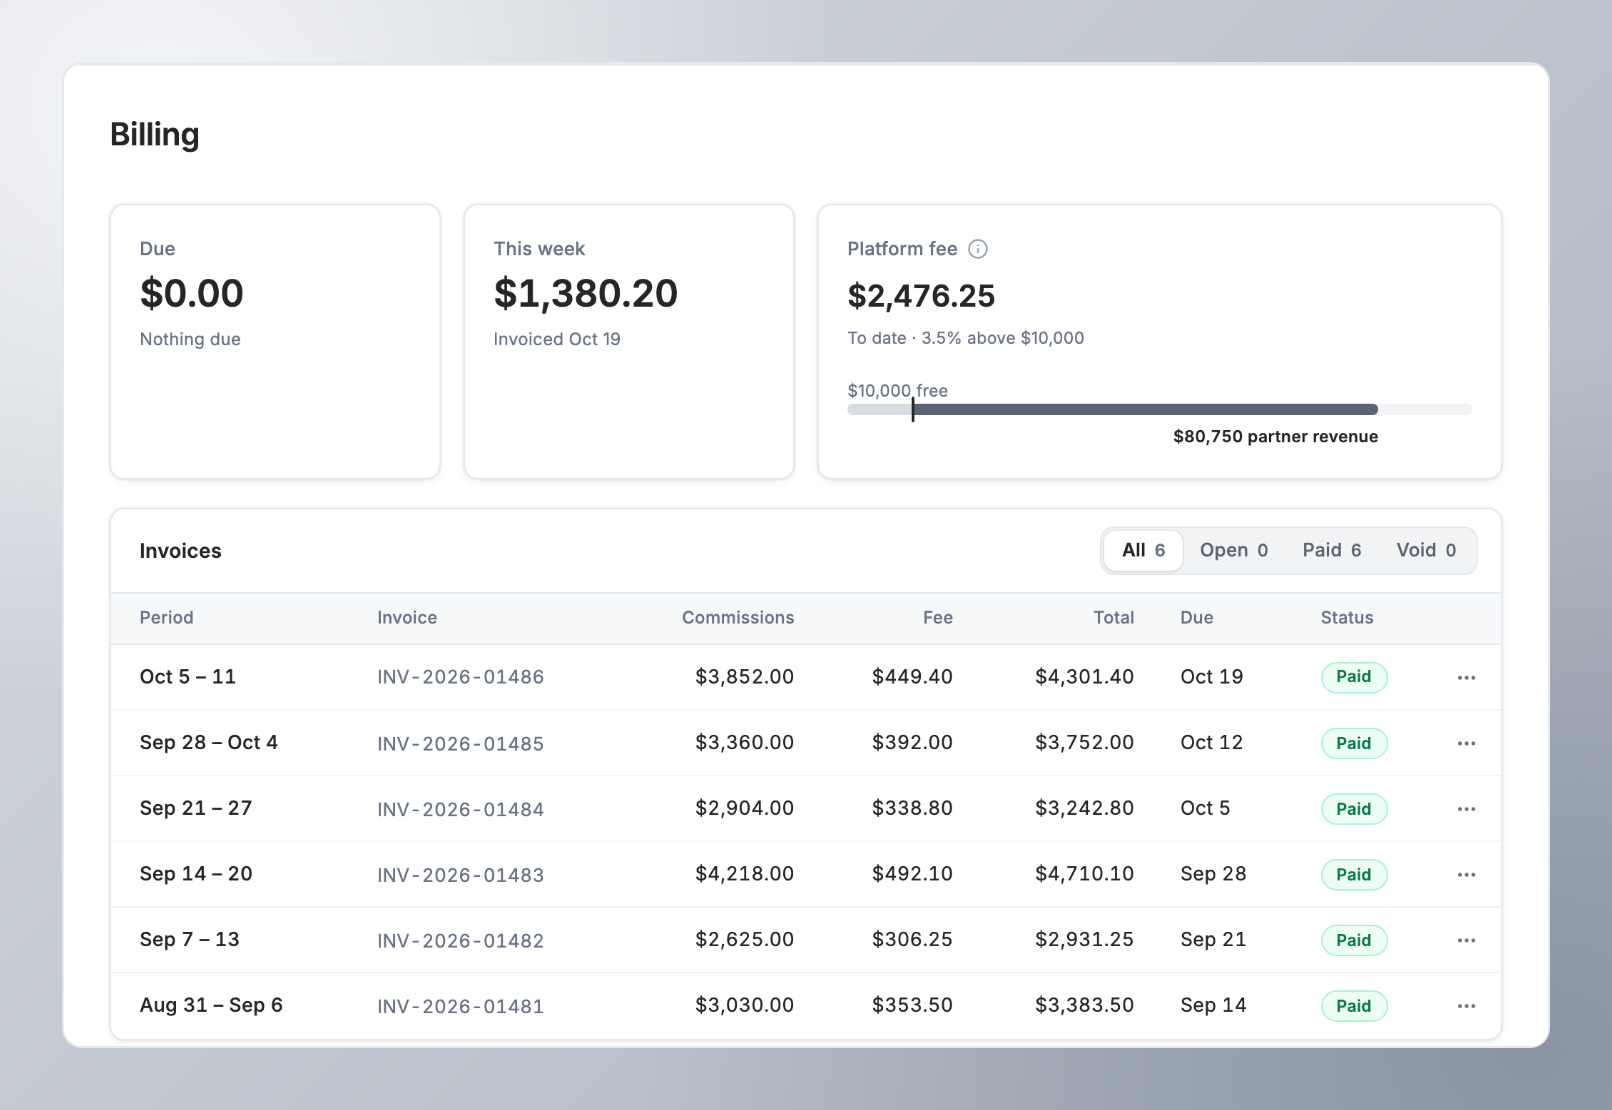This screenshot has width=1612, height=1110.
Task: Open more options for invoice INV-2026-01484
Action: [1466, 809]
